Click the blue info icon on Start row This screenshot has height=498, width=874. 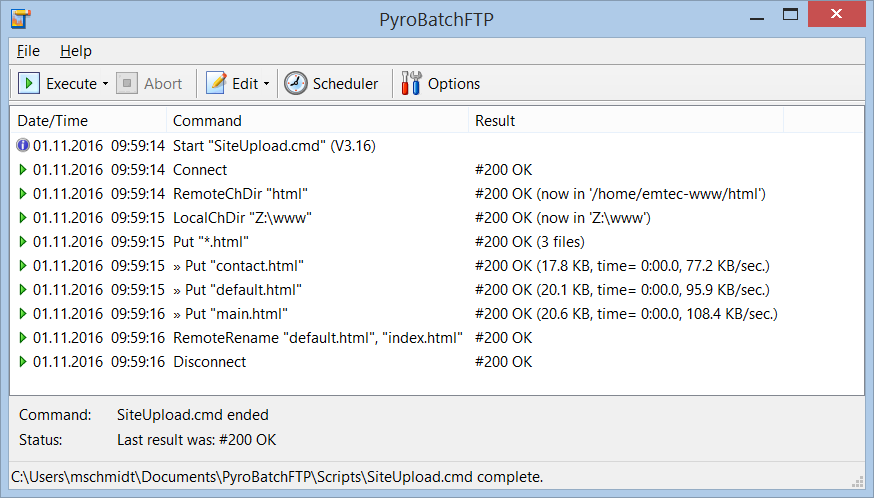pyautogui.click(x=23, y=146)
